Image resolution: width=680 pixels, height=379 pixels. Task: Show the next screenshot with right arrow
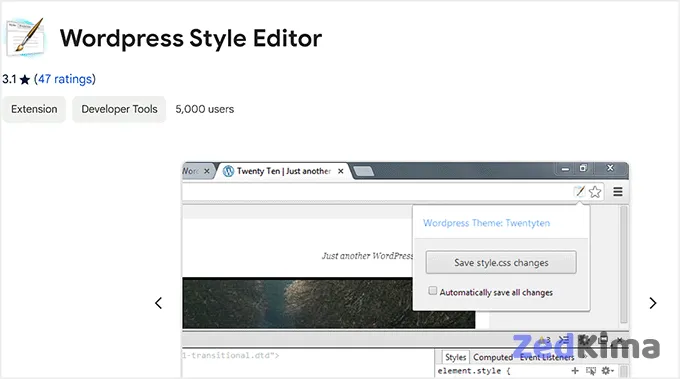pos(653,303)
